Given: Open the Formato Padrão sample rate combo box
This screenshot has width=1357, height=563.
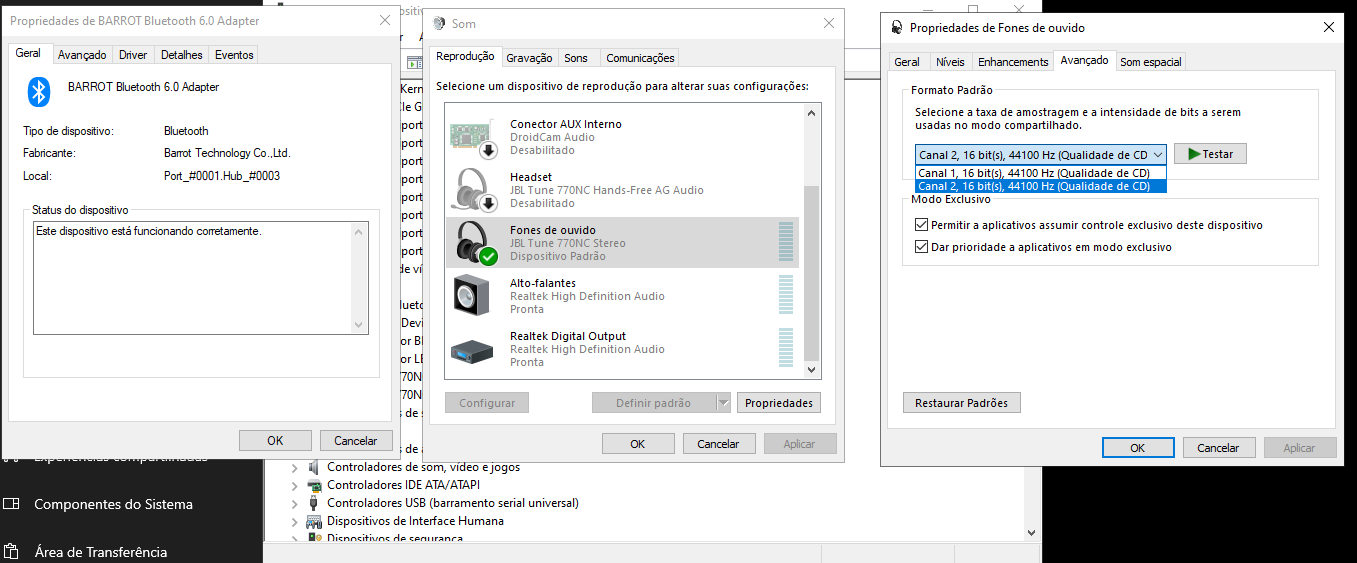Looking at the screenshot, I should (x=1041, y=154).
